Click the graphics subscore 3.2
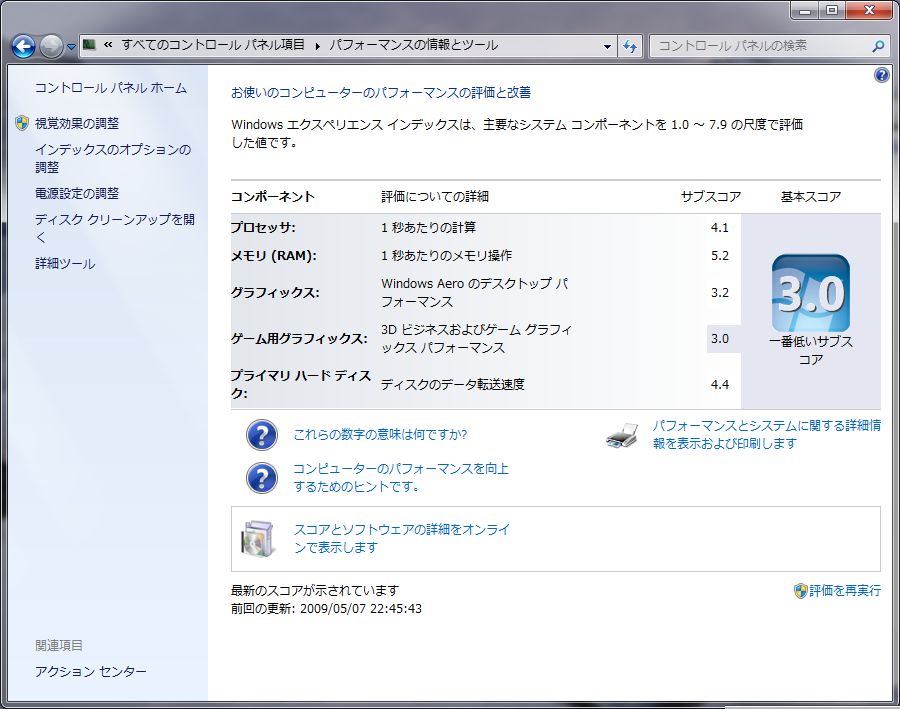Image resolution: width=900 pixels, height=709 pixels. 720,293
